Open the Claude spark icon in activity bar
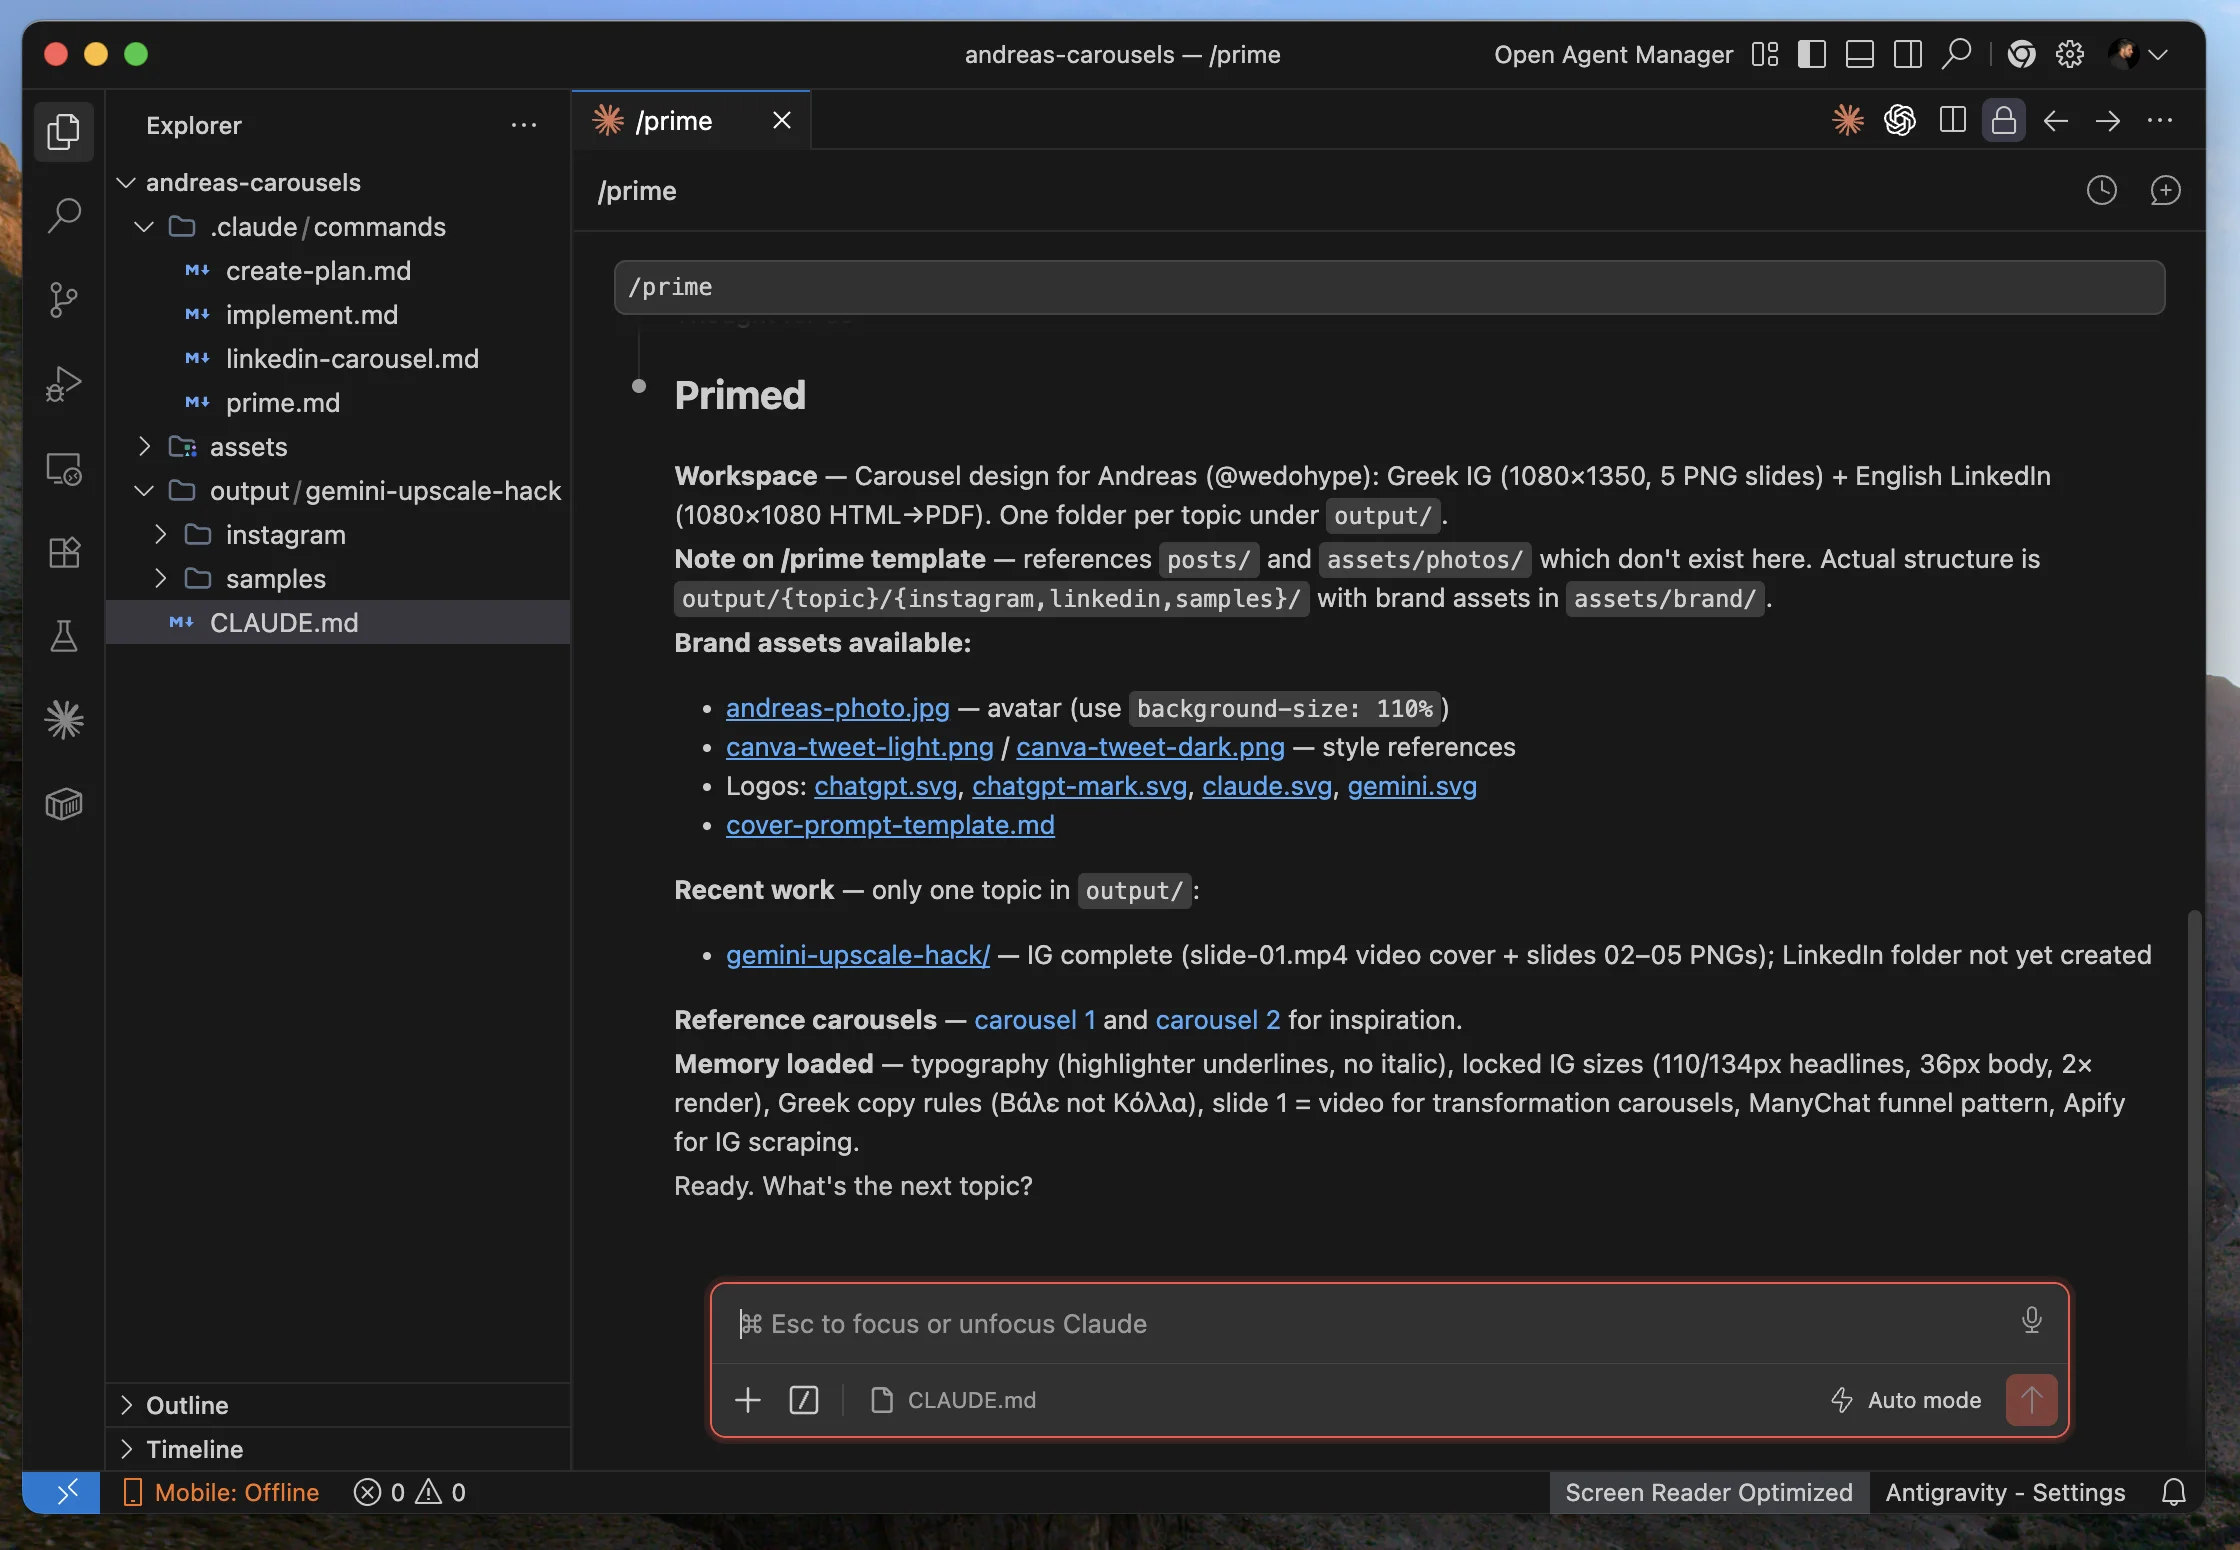The height and width of the screenshot is (1550, 2240). (x=64, y=720)
